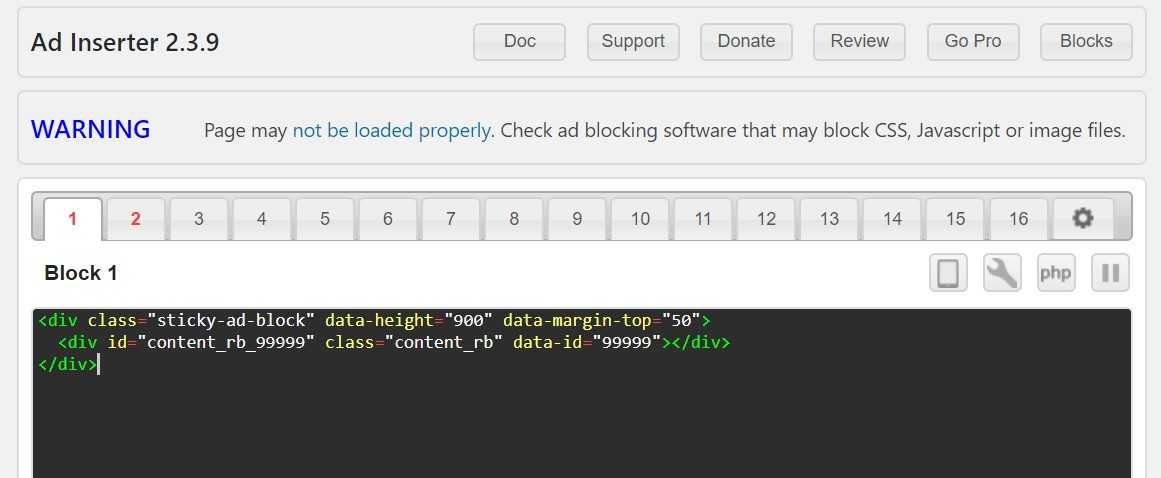Select block tab 5
Screen dimensions: 1161x478
coord(325,219)
